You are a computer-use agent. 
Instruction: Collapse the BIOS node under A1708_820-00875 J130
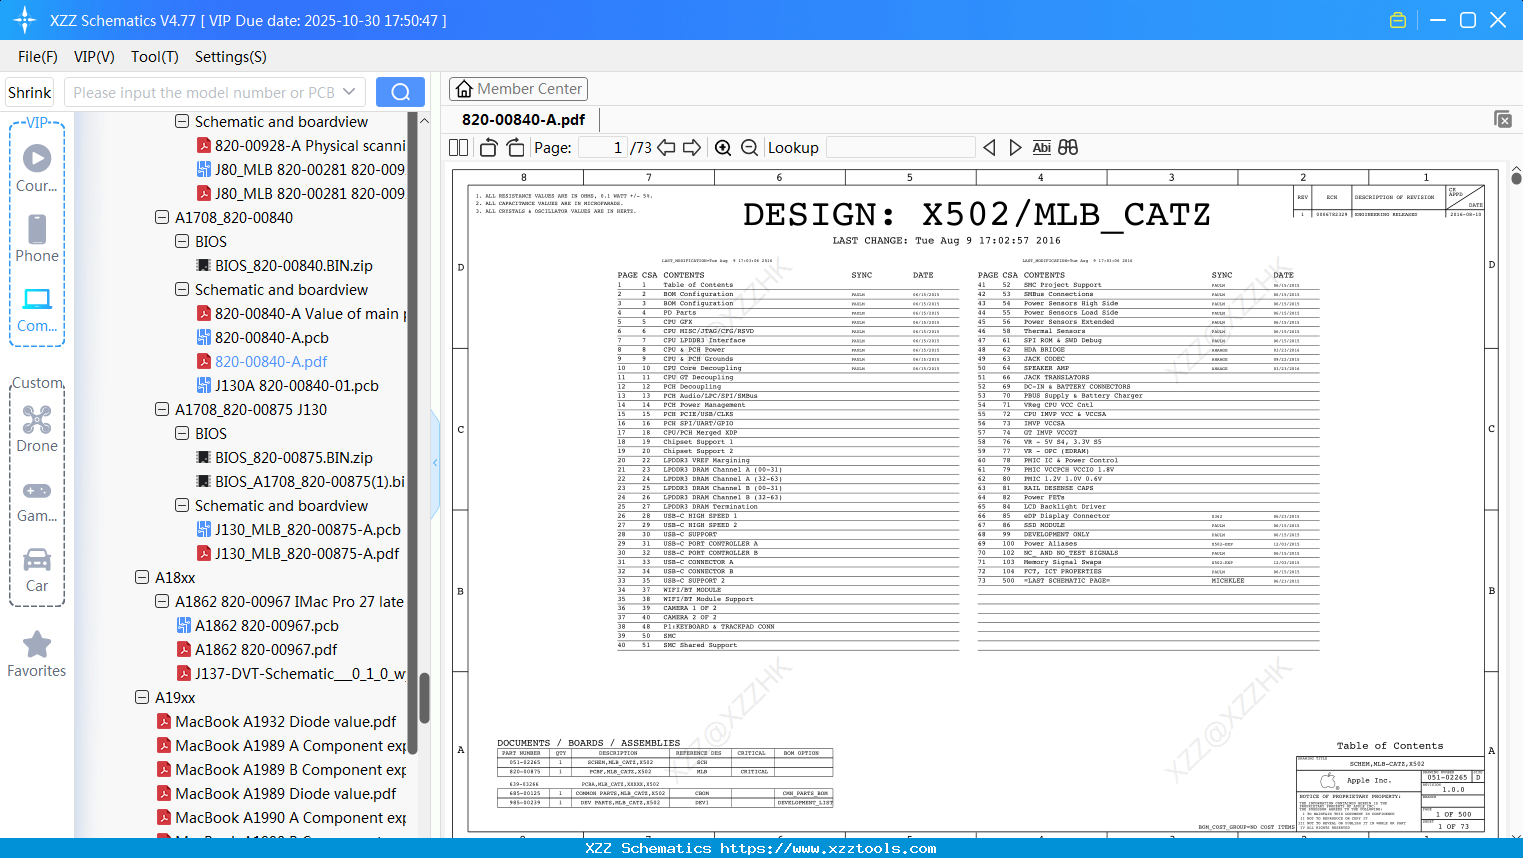coord(182,434)
